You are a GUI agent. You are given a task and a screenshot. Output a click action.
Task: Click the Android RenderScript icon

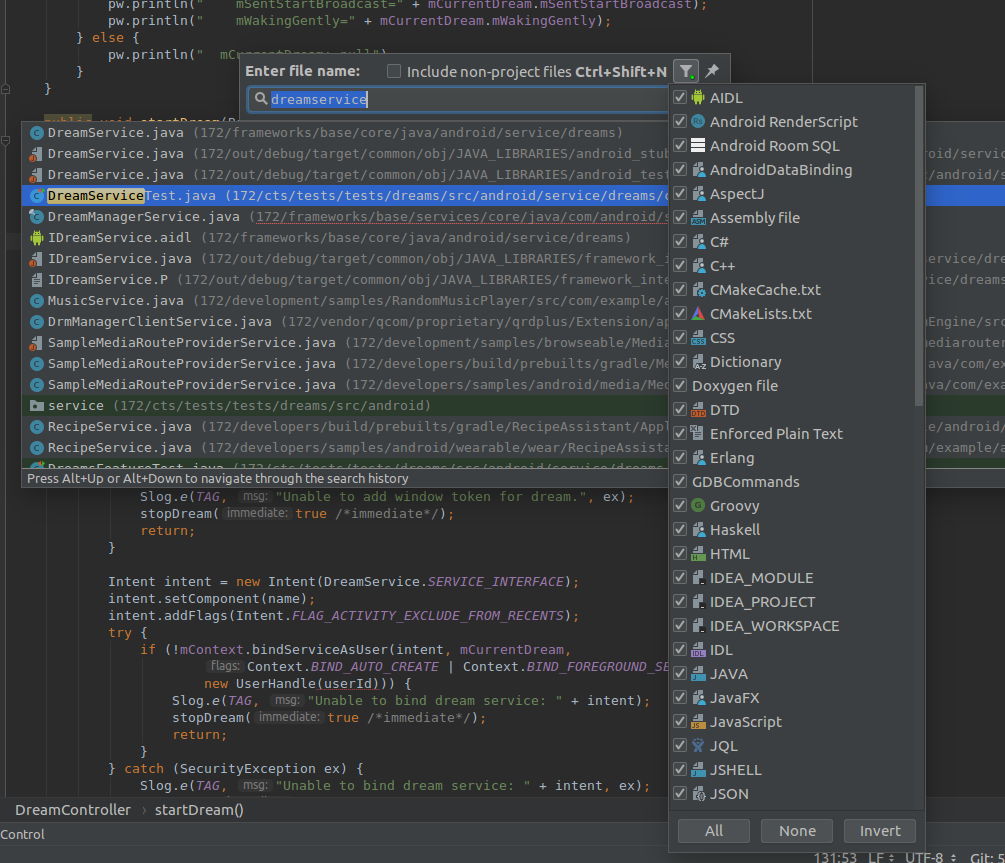(698, 121)
